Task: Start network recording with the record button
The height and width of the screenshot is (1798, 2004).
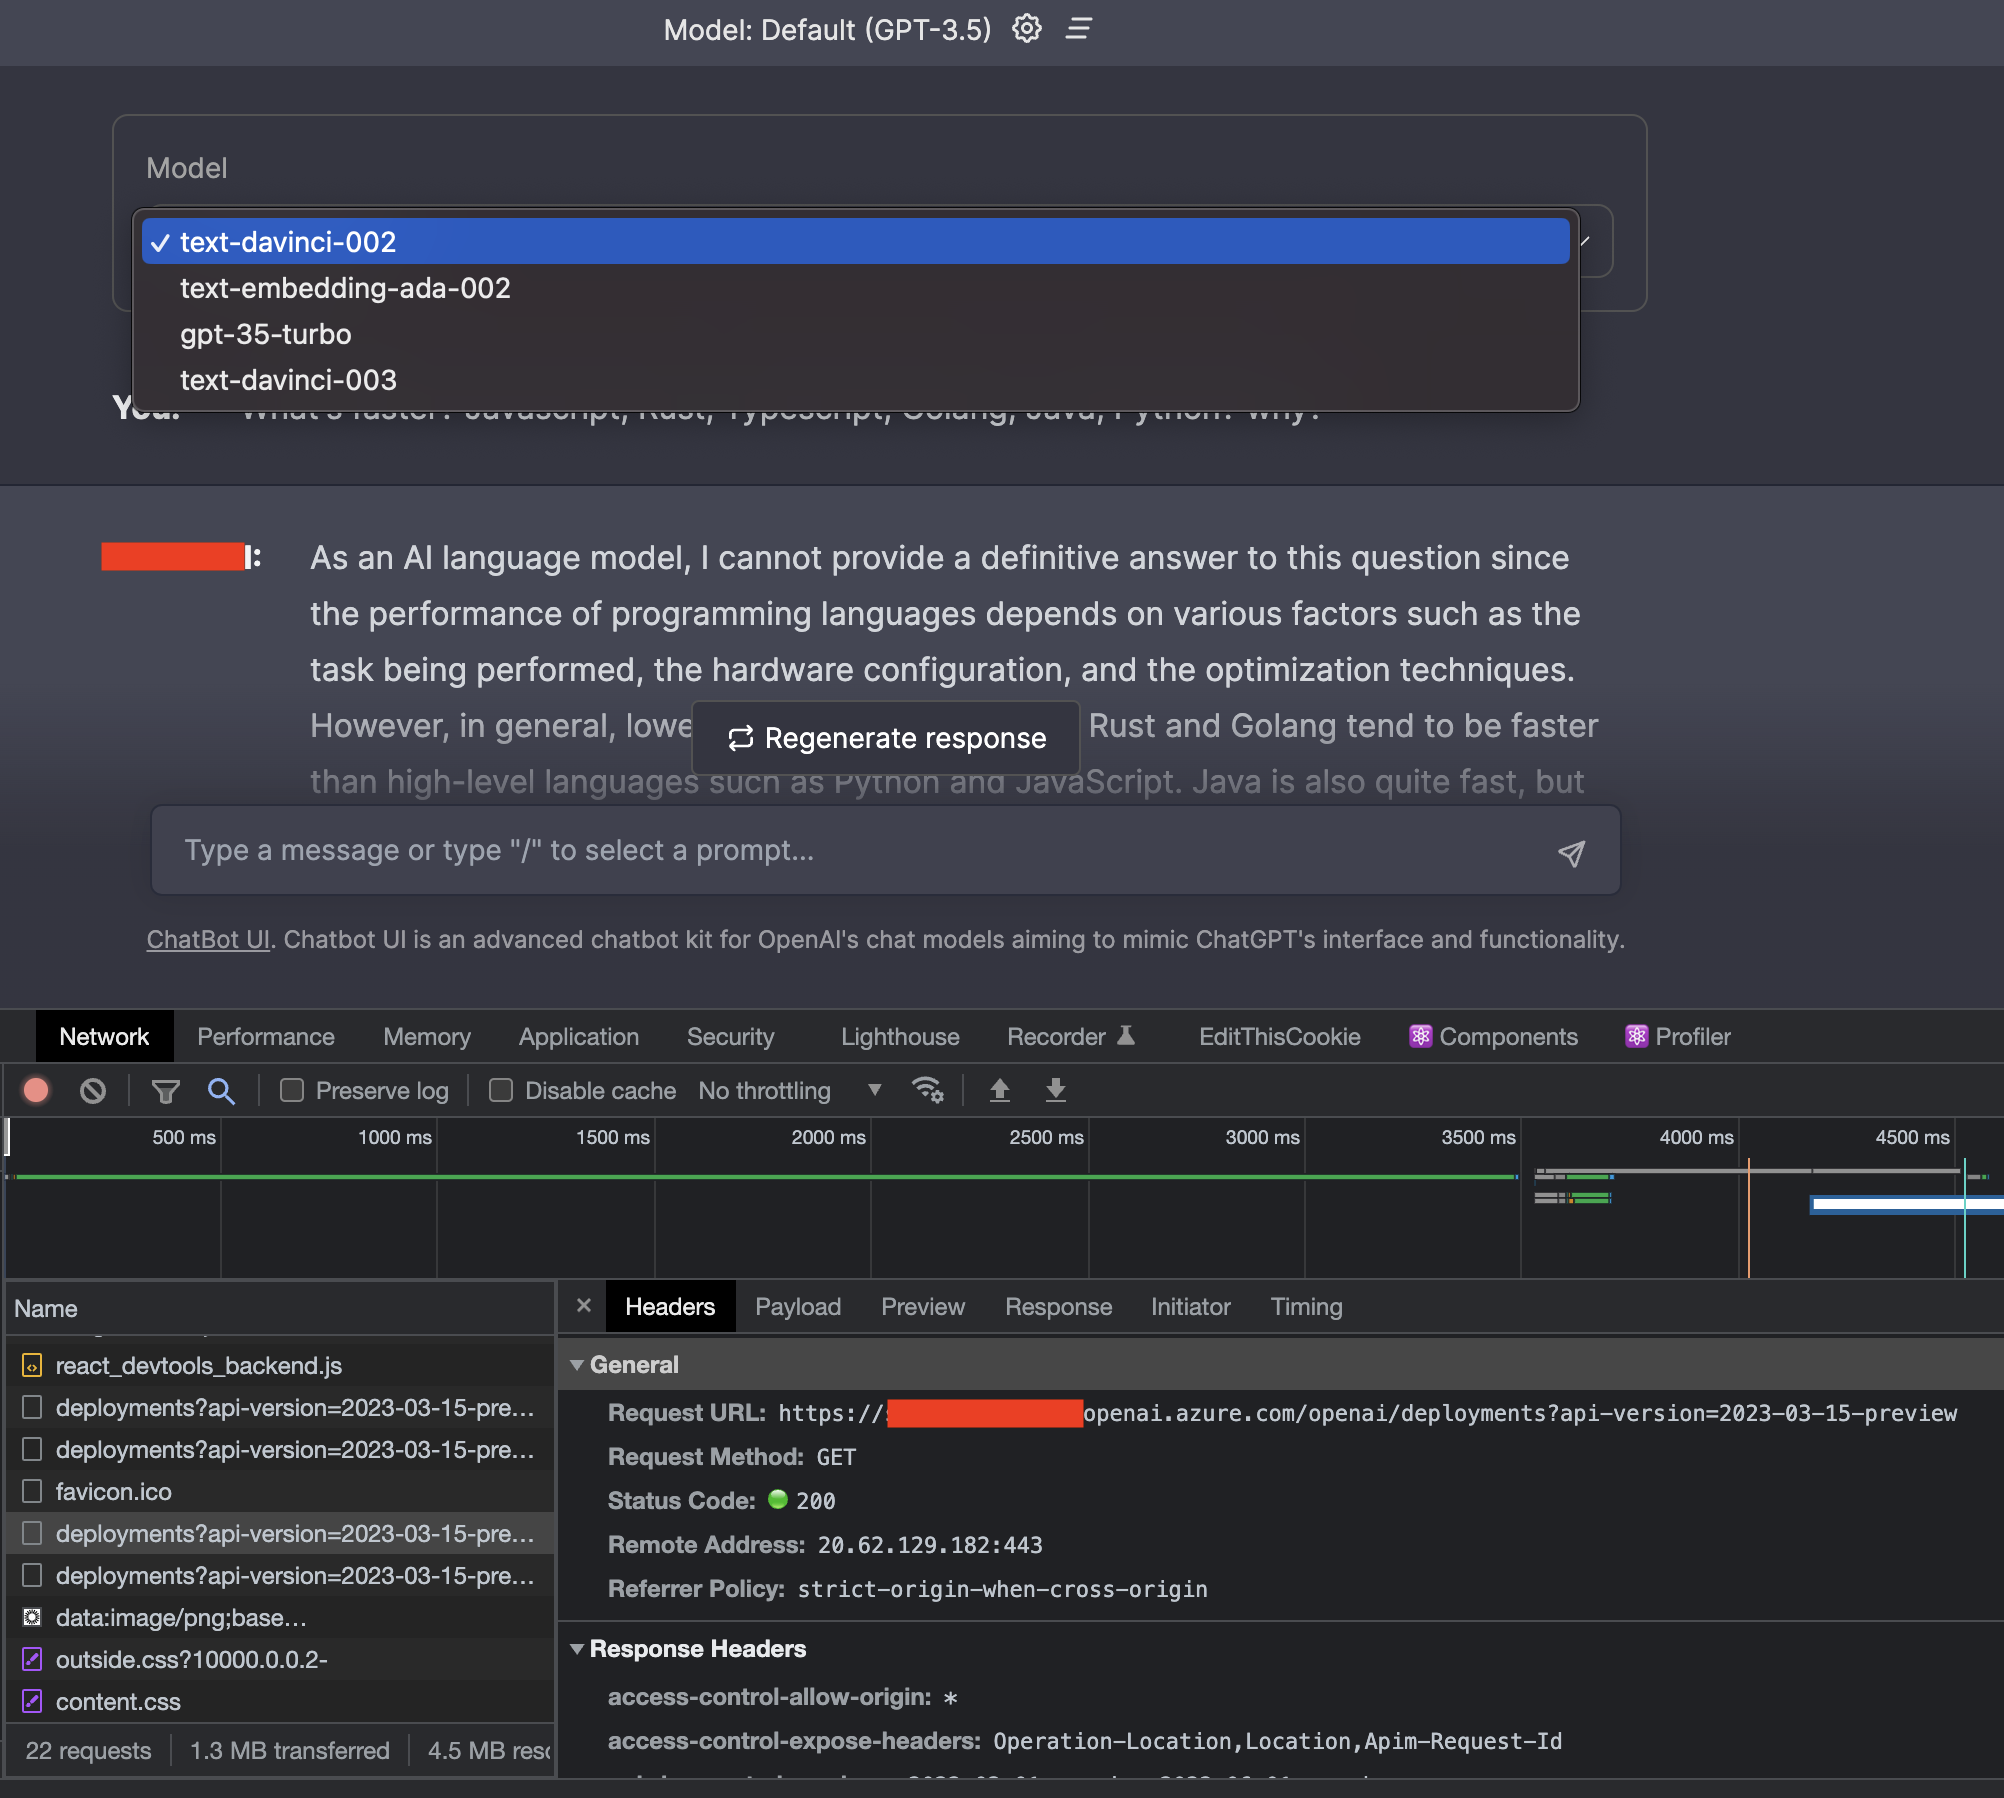Action: point(36,1090)
